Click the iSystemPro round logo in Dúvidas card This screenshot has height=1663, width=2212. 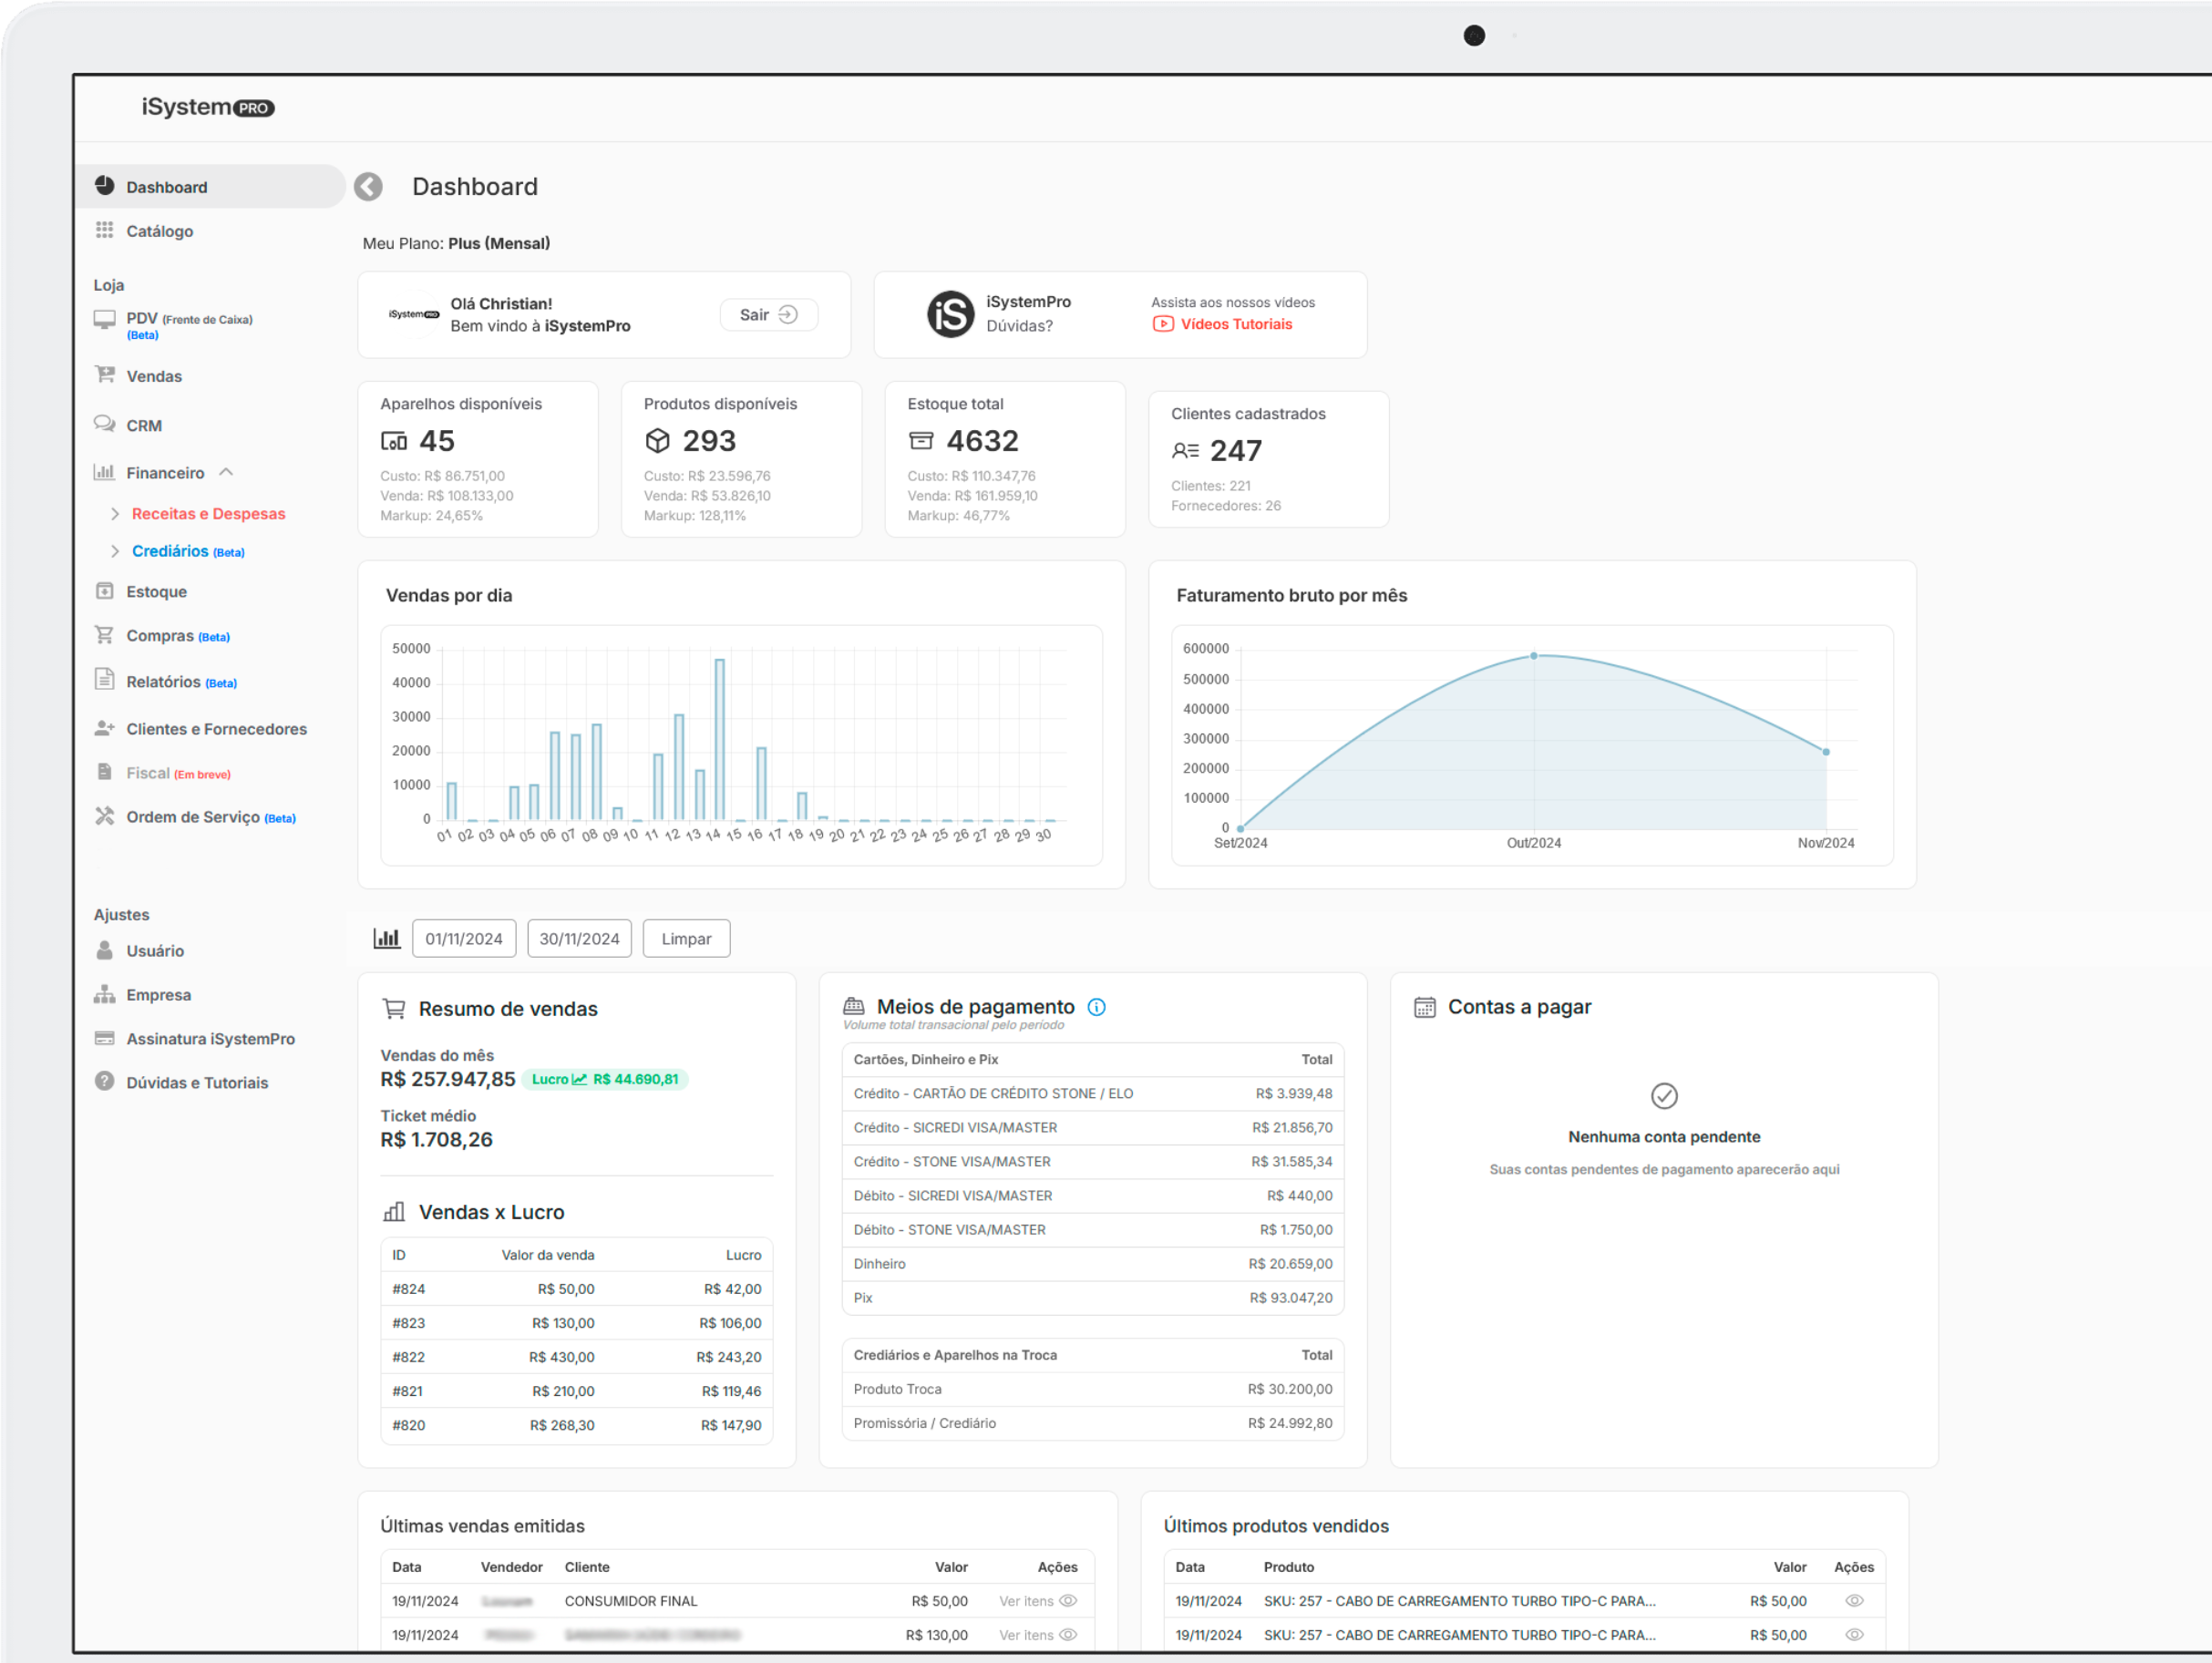(x=950, y=314)
